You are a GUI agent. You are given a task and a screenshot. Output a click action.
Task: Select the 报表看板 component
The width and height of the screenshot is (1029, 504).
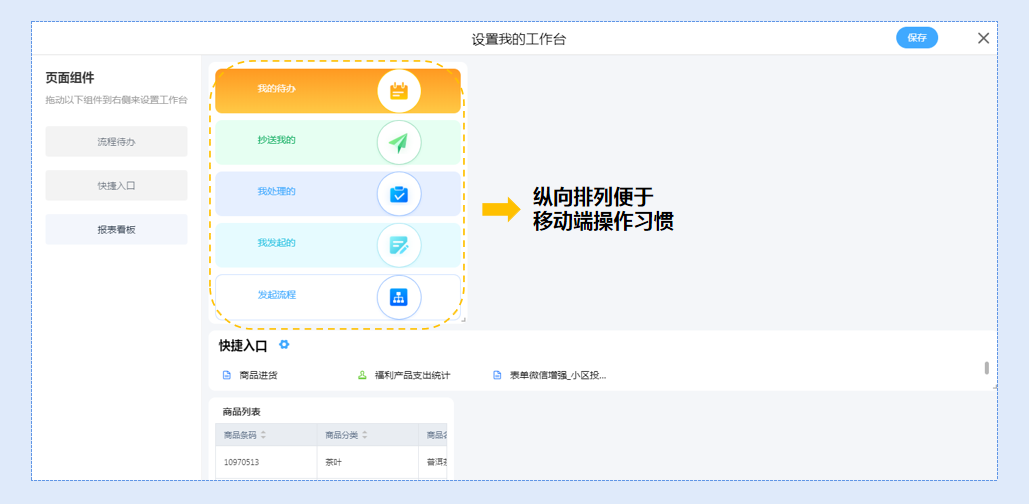pos(116,229)
